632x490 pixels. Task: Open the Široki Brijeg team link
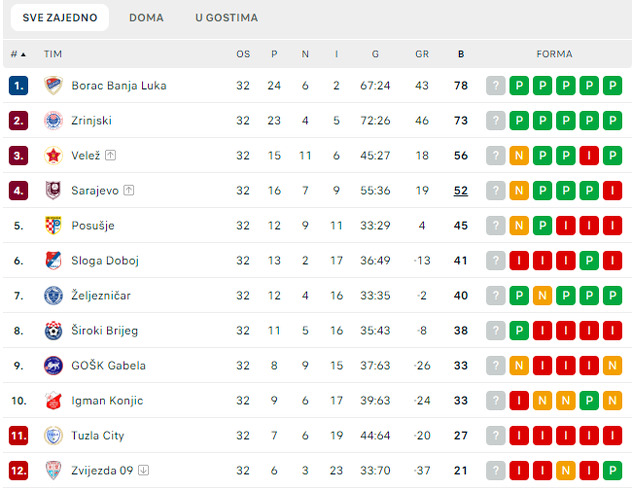[104, 331]
